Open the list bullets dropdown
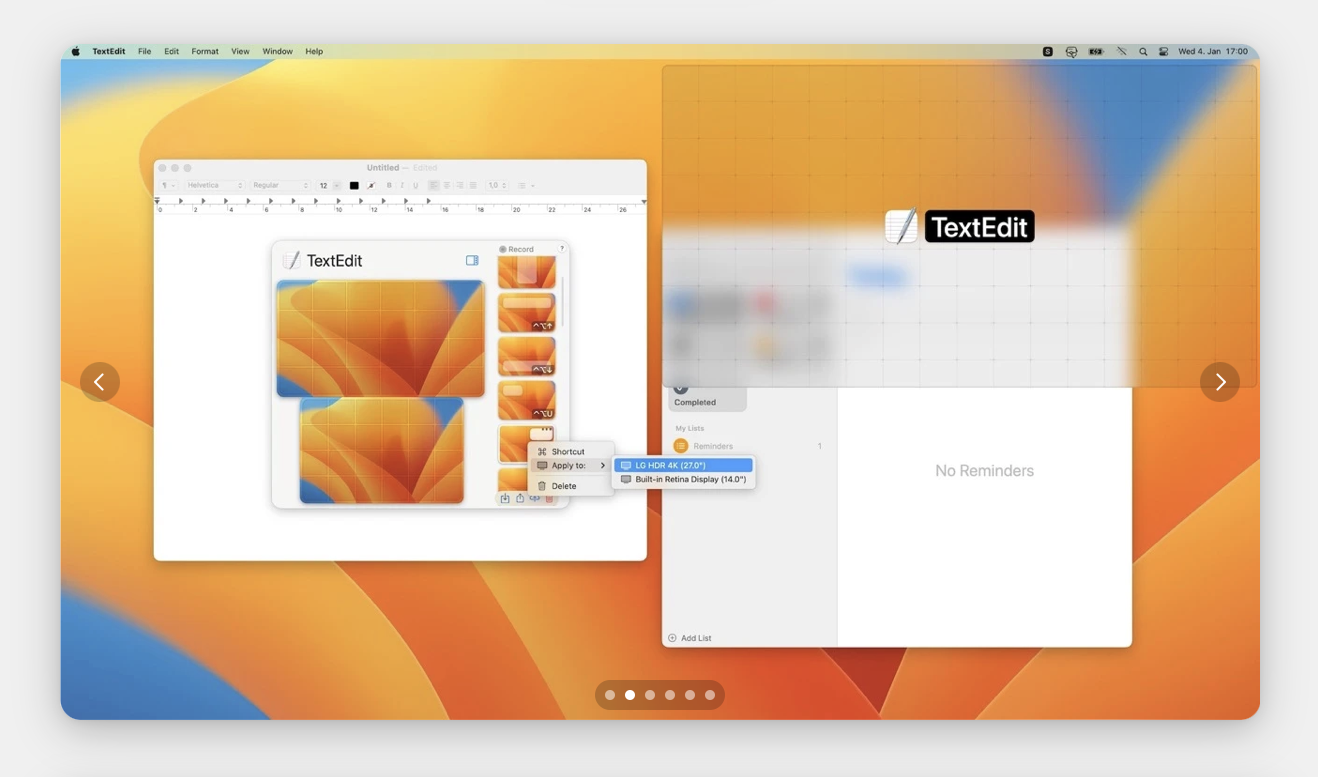Image resolution: width=1318 pixels, height=777 pixels. pos(526,185)
